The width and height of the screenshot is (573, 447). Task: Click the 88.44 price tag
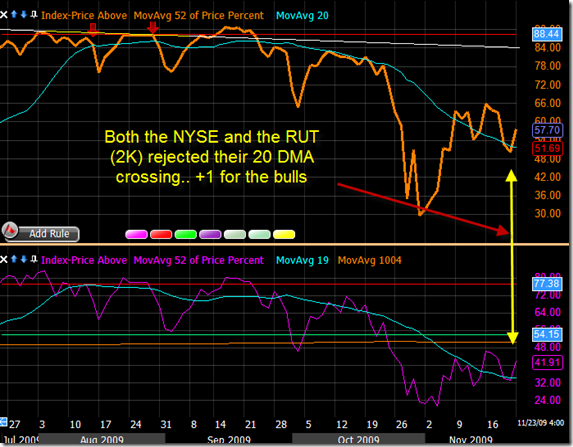[546, 34]
